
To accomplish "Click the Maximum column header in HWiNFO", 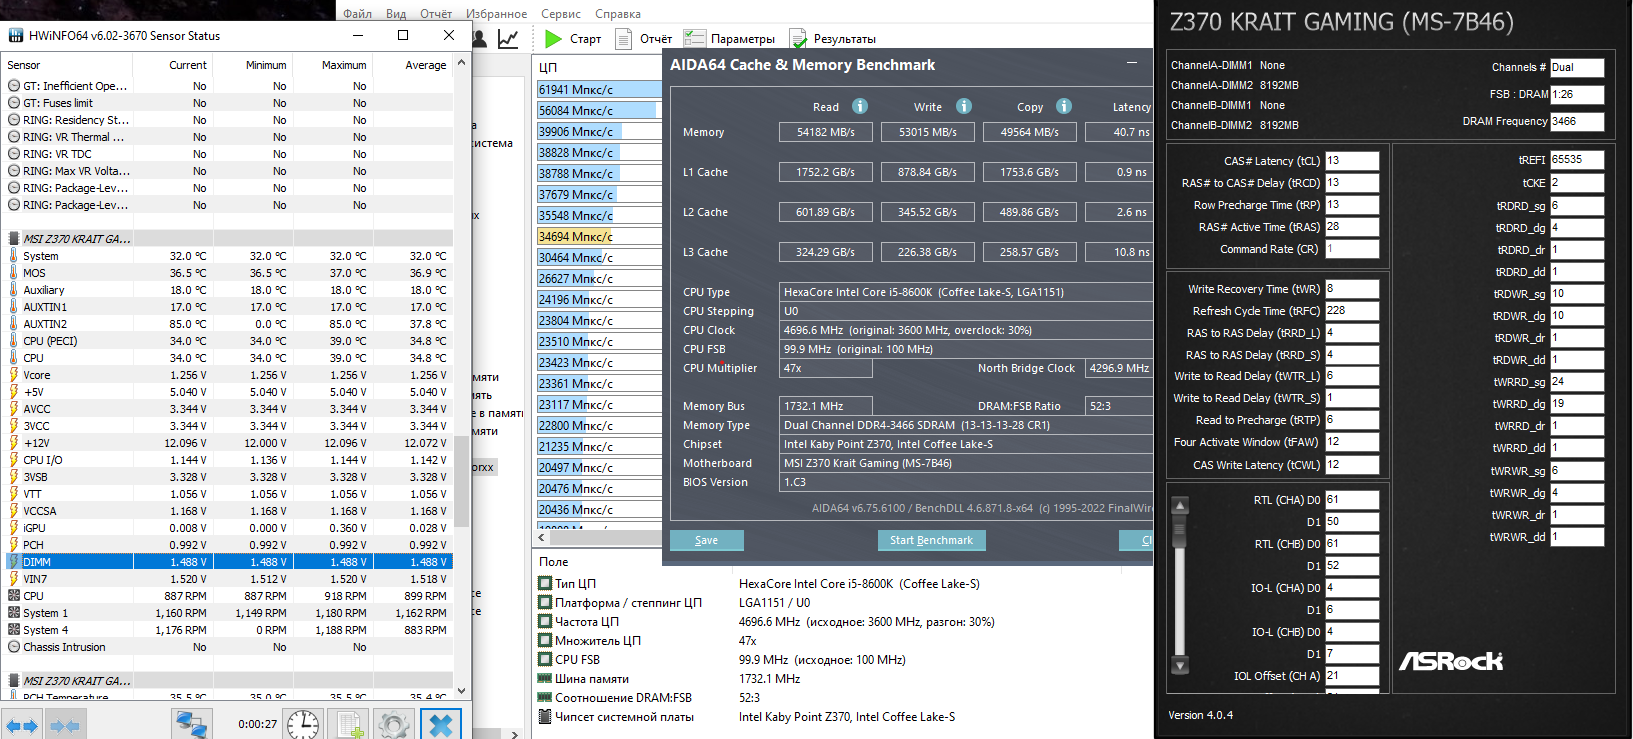I will [x=344, y=65].
